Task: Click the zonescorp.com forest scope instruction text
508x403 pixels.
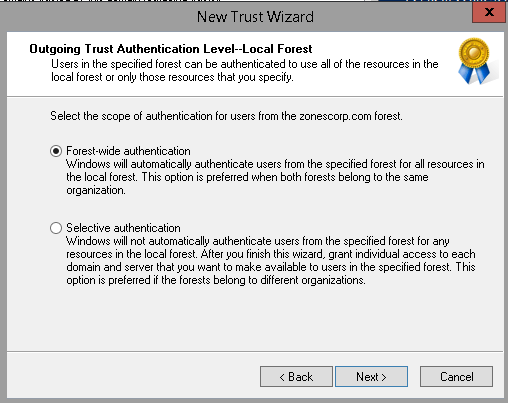Action: (x=226, y=116)
